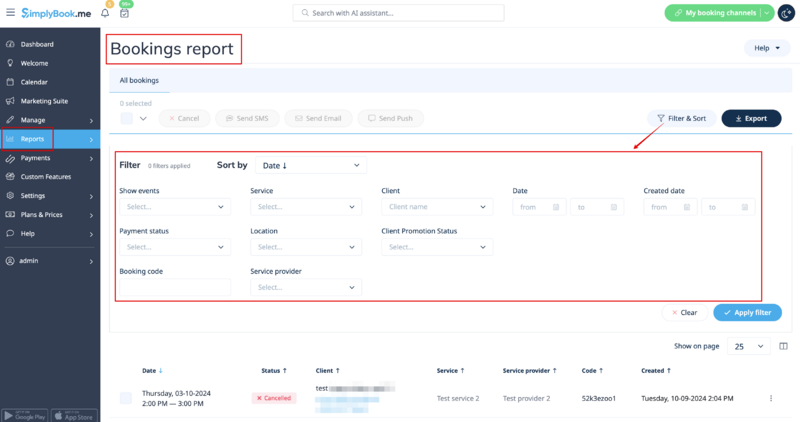Change the Show on page 25 dropdown

coord(748,346)
